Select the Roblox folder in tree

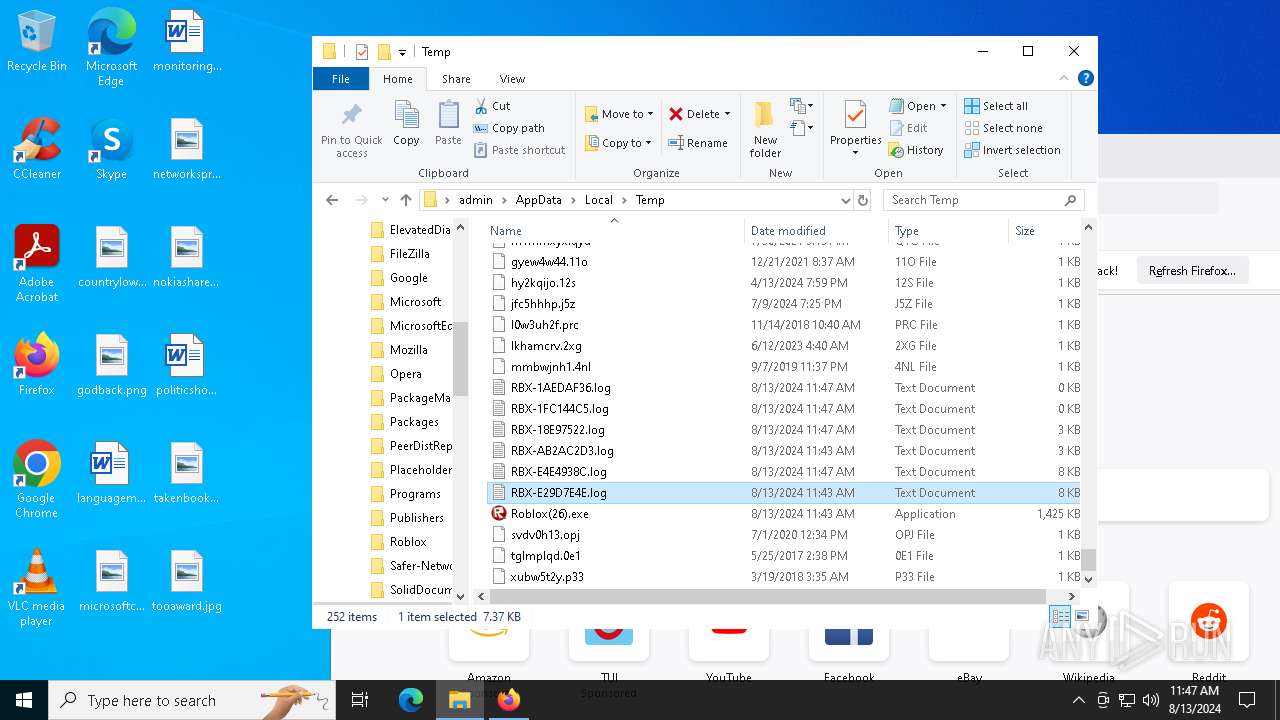(408, 542)
